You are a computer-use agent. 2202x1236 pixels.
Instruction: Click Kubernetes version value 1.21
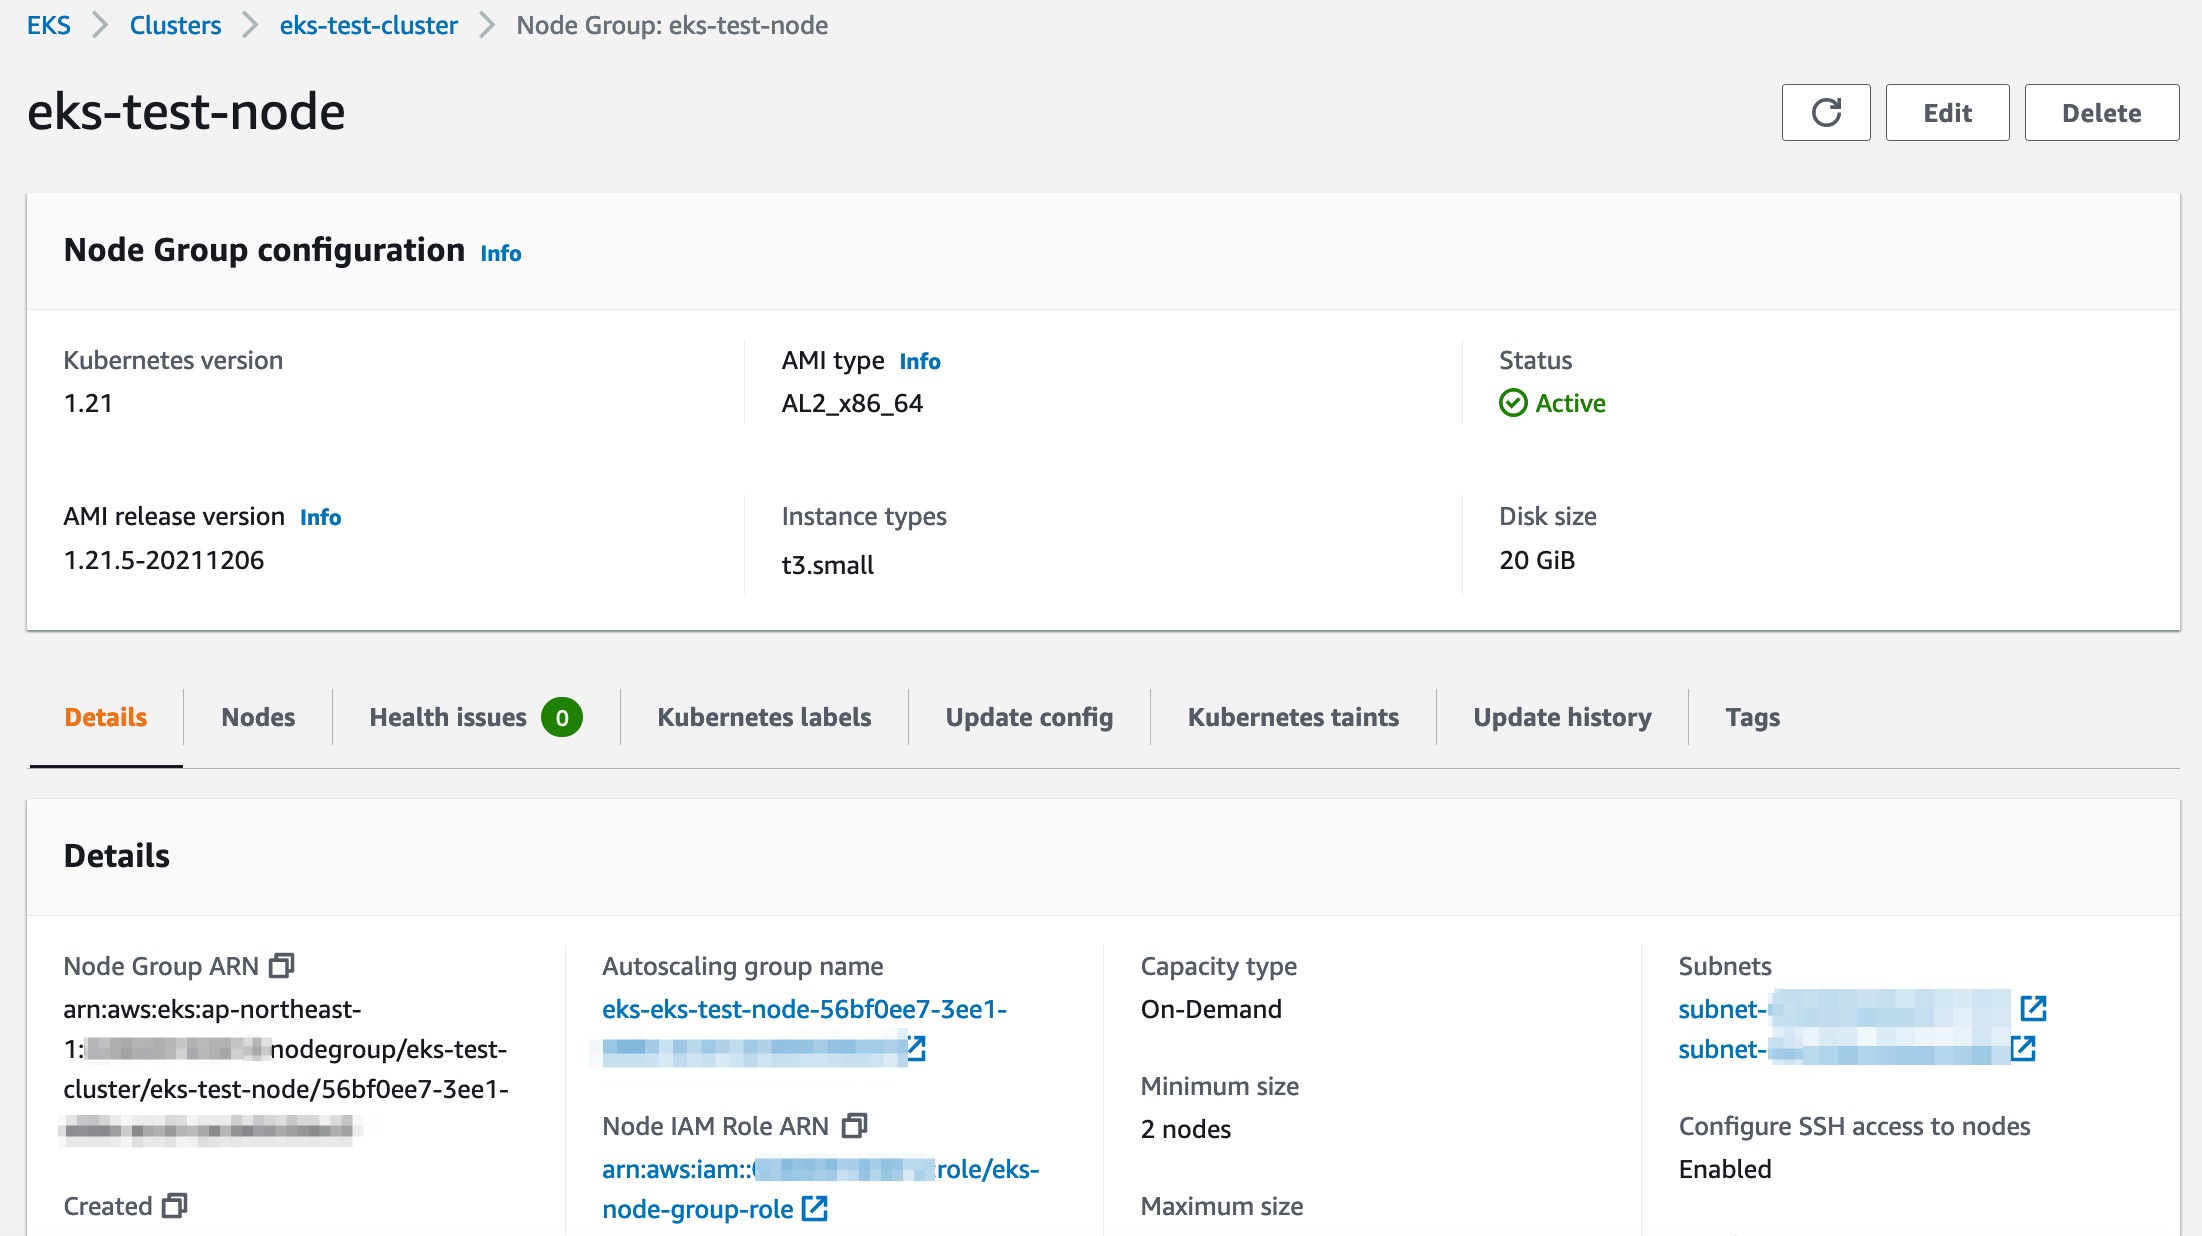coord(88,403)
